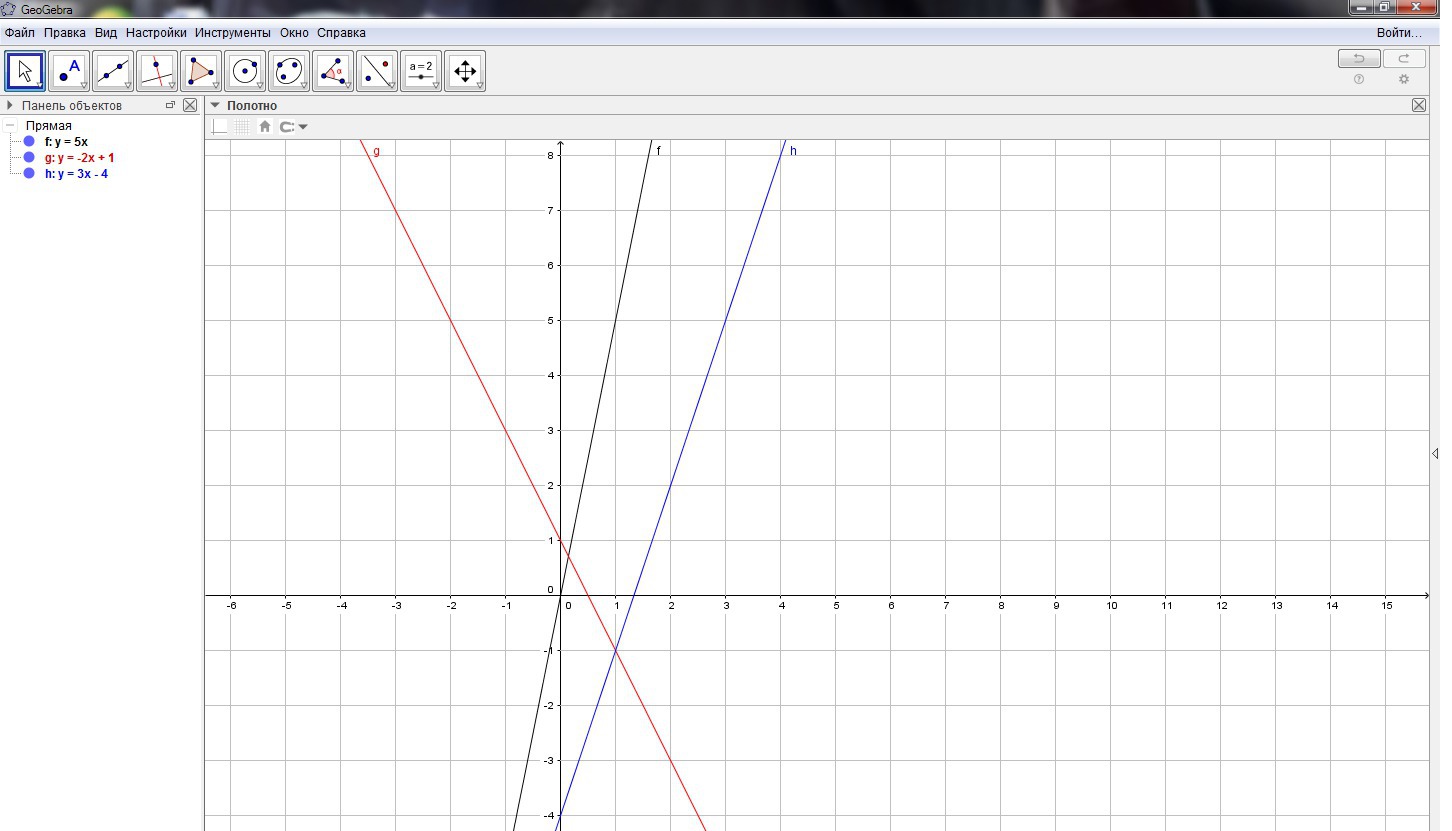This screenshot has height=831, width=1452.
Task: Open the Инструменты menu
Action: click(233, 33)
